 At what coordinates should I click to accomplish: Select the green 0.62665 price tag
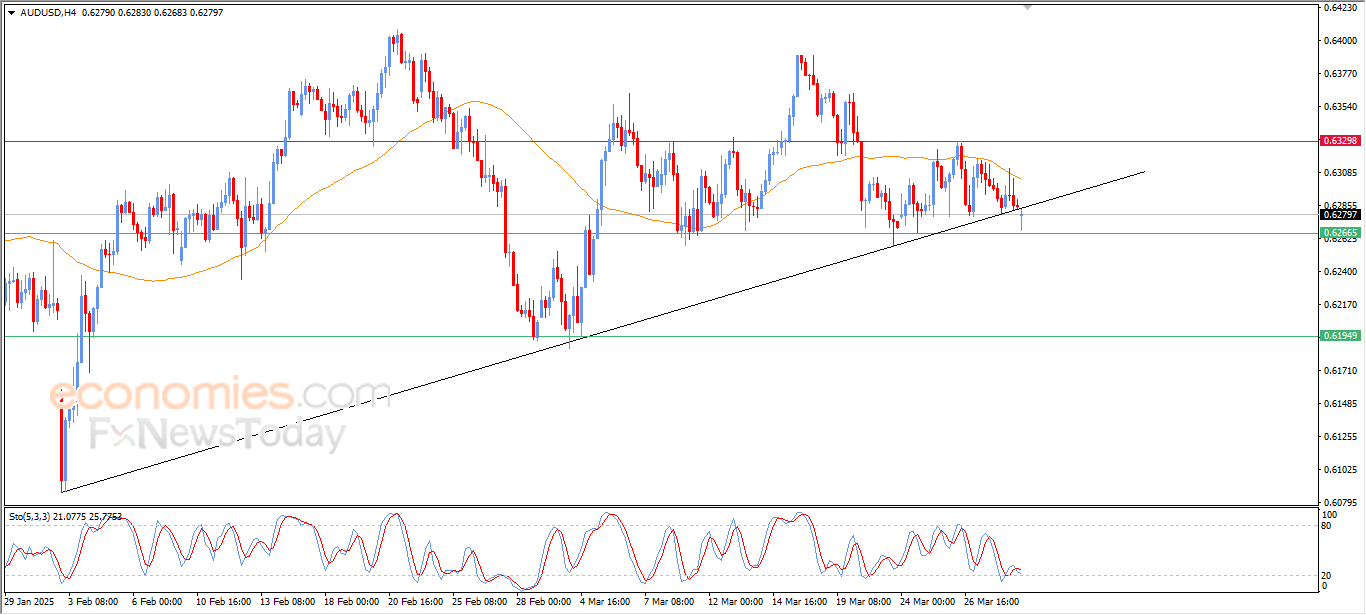[1340, 232]
